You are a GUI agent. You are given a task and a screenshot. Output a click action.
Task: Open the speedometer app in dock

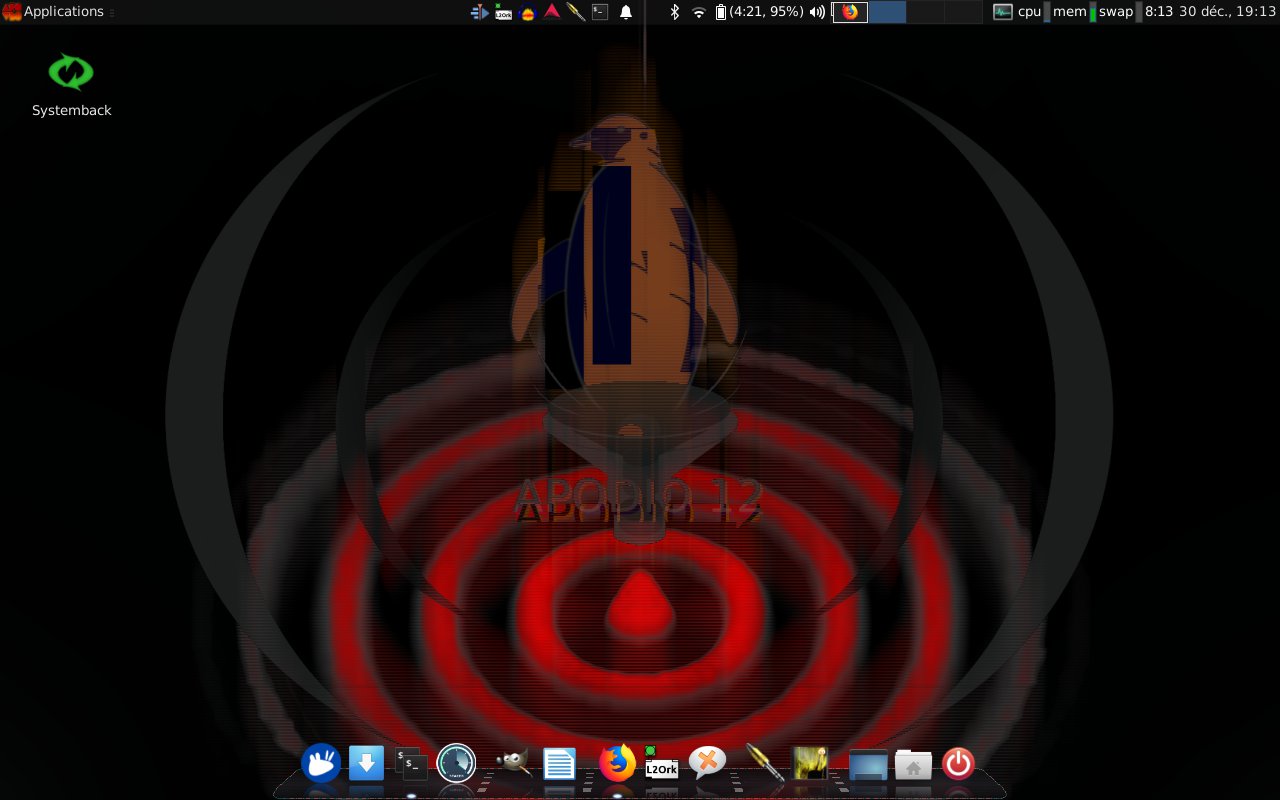coord(456,764)
